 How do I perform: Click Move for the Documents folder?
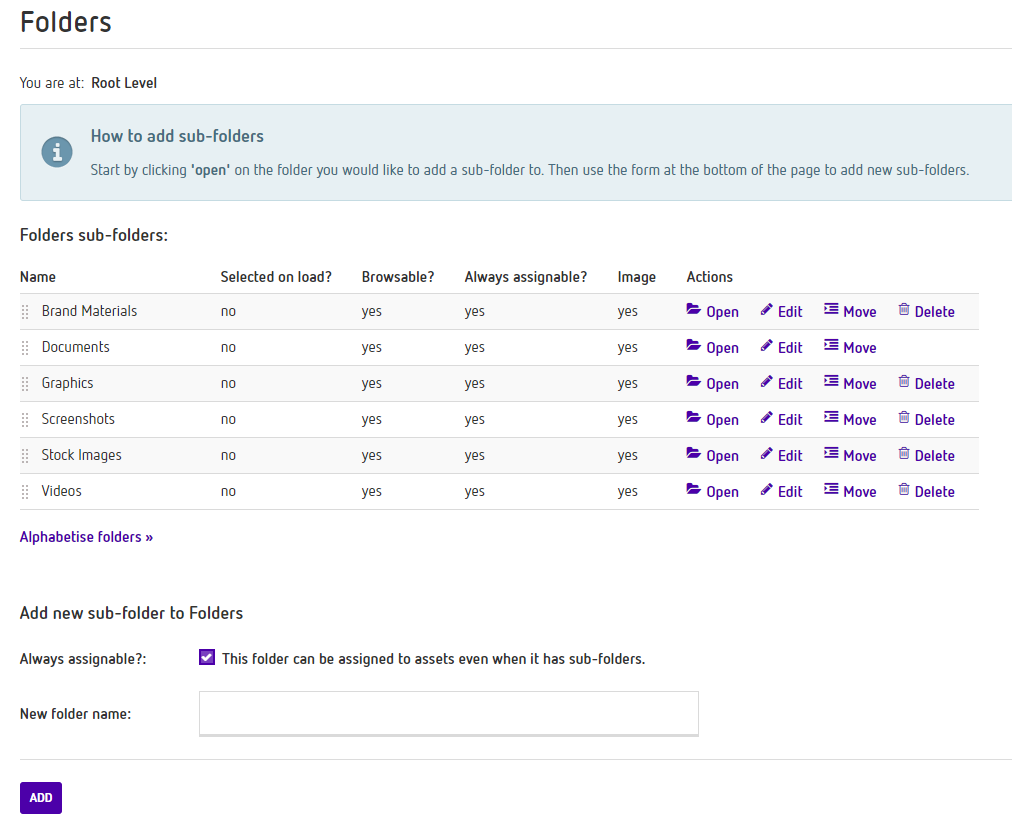[850, 348]
